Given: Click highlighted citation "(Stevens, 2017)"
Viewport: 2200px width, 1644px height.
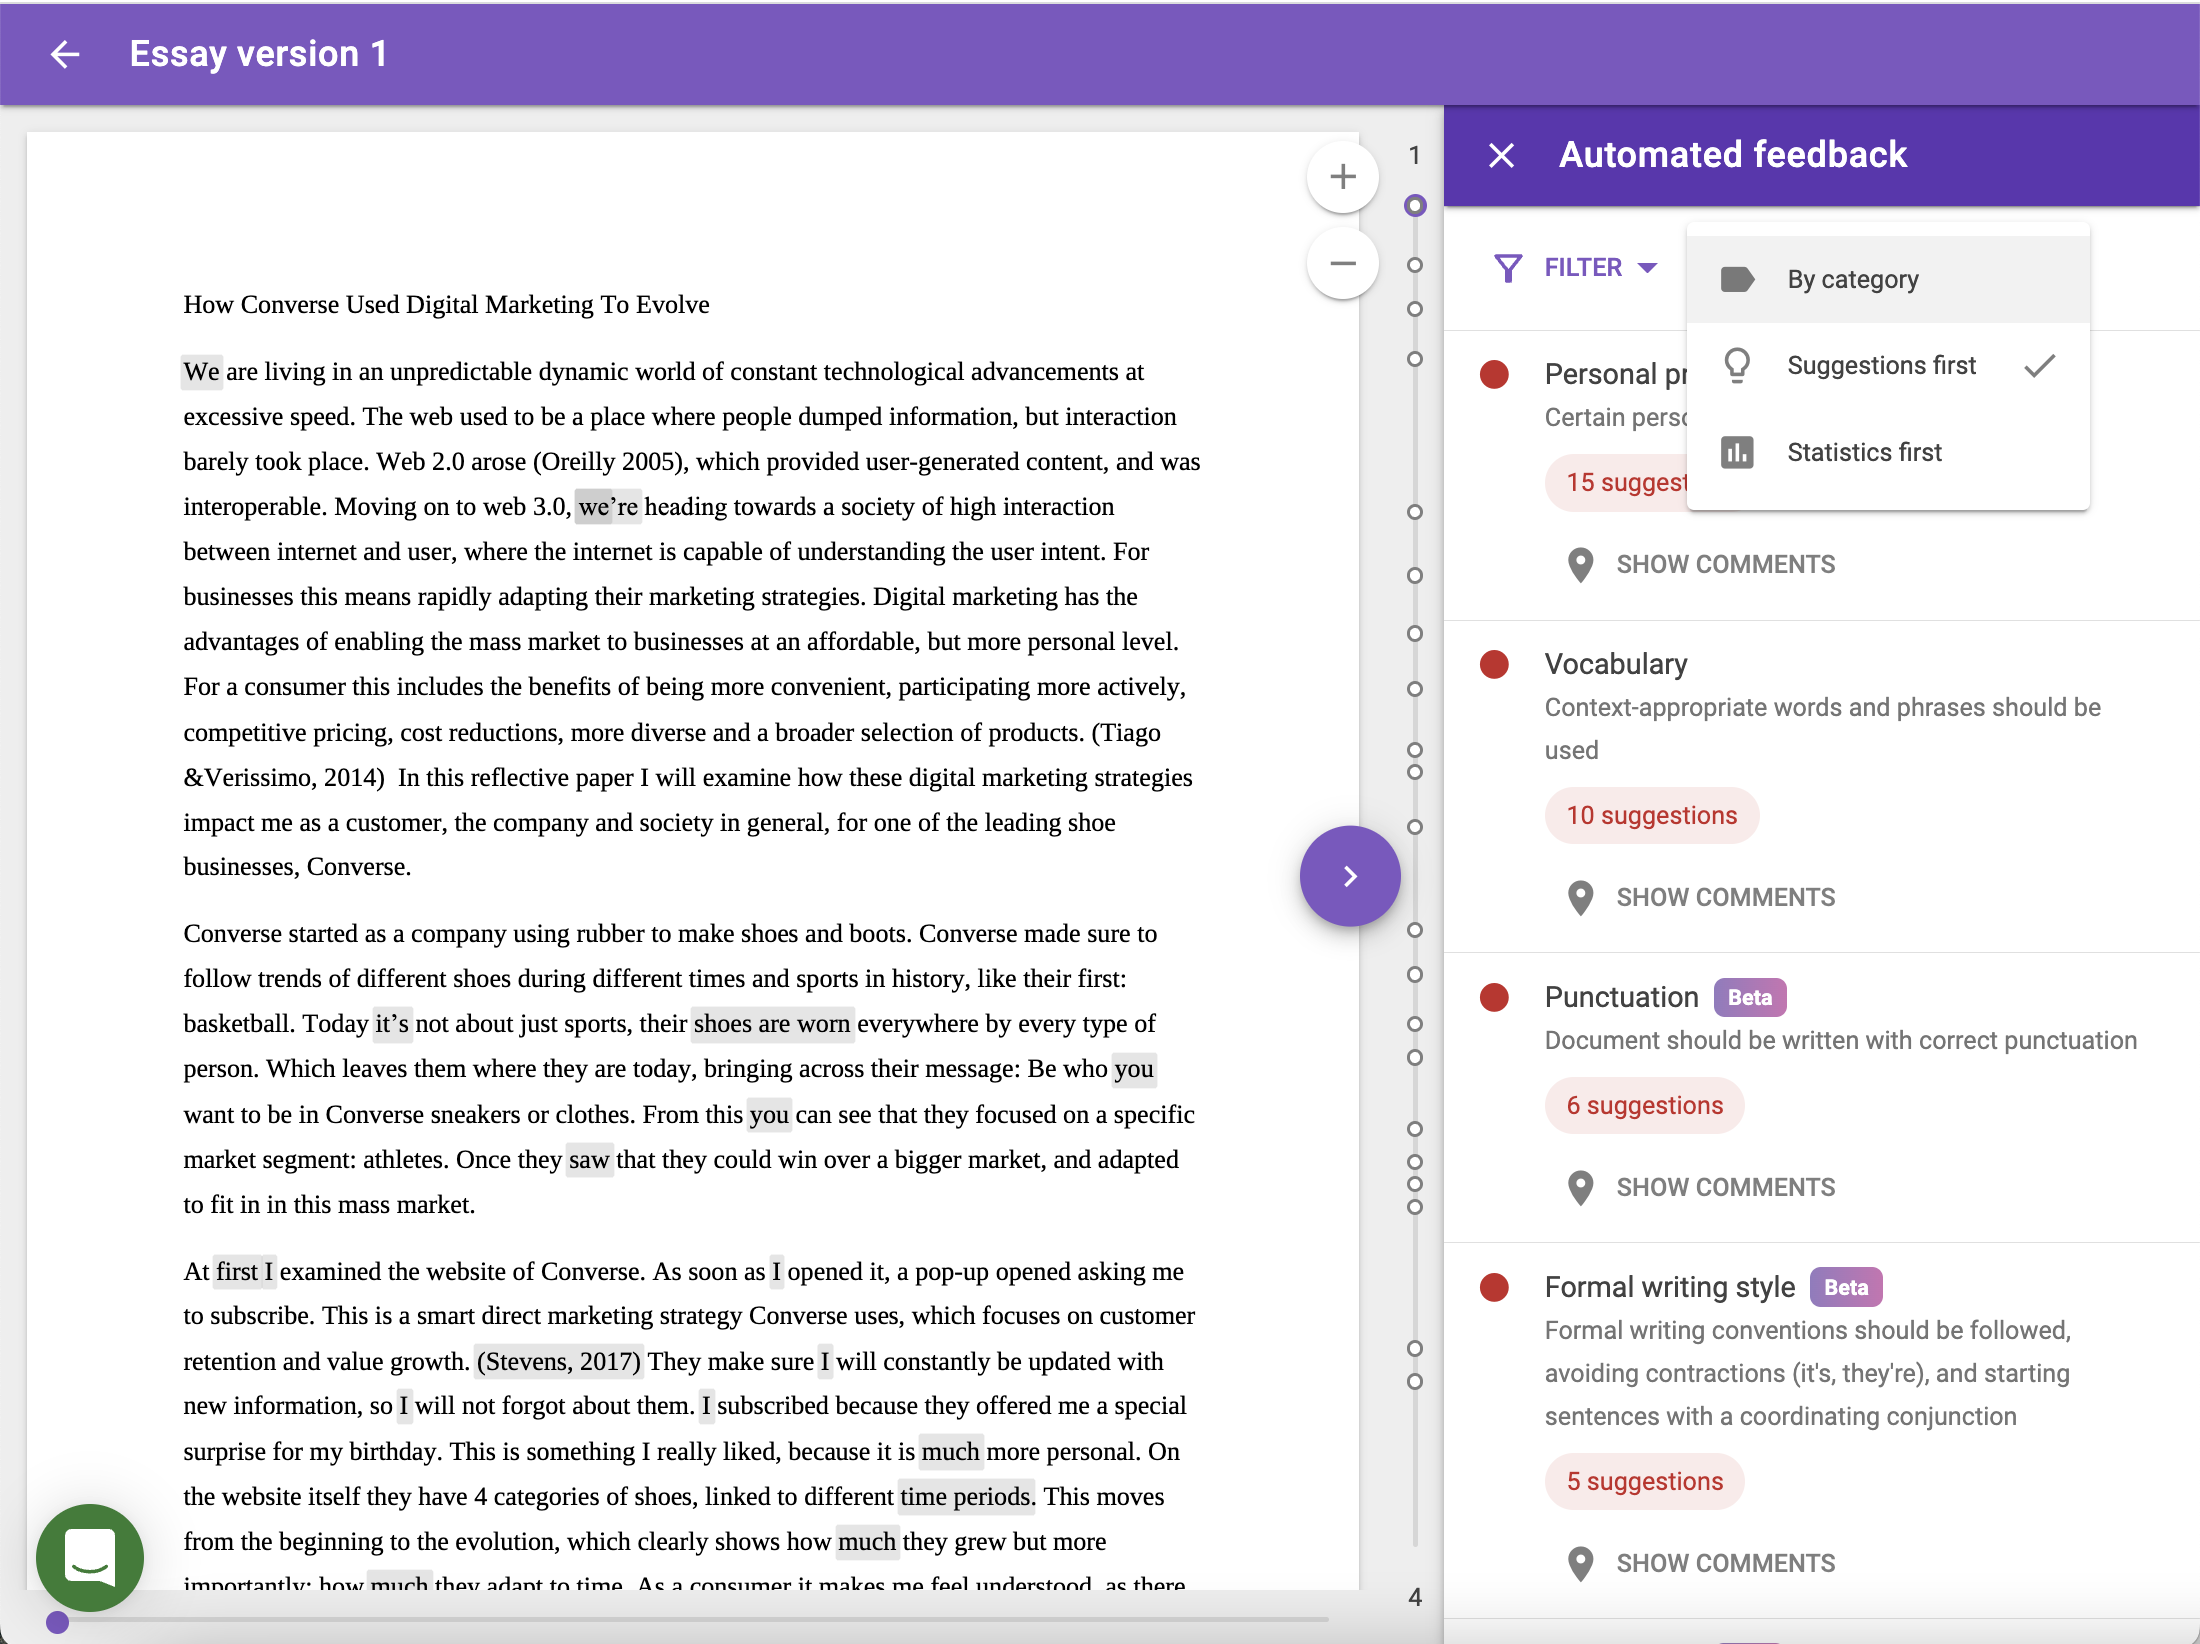Looking at the screenshot, I should click(x=558, y=1362).
